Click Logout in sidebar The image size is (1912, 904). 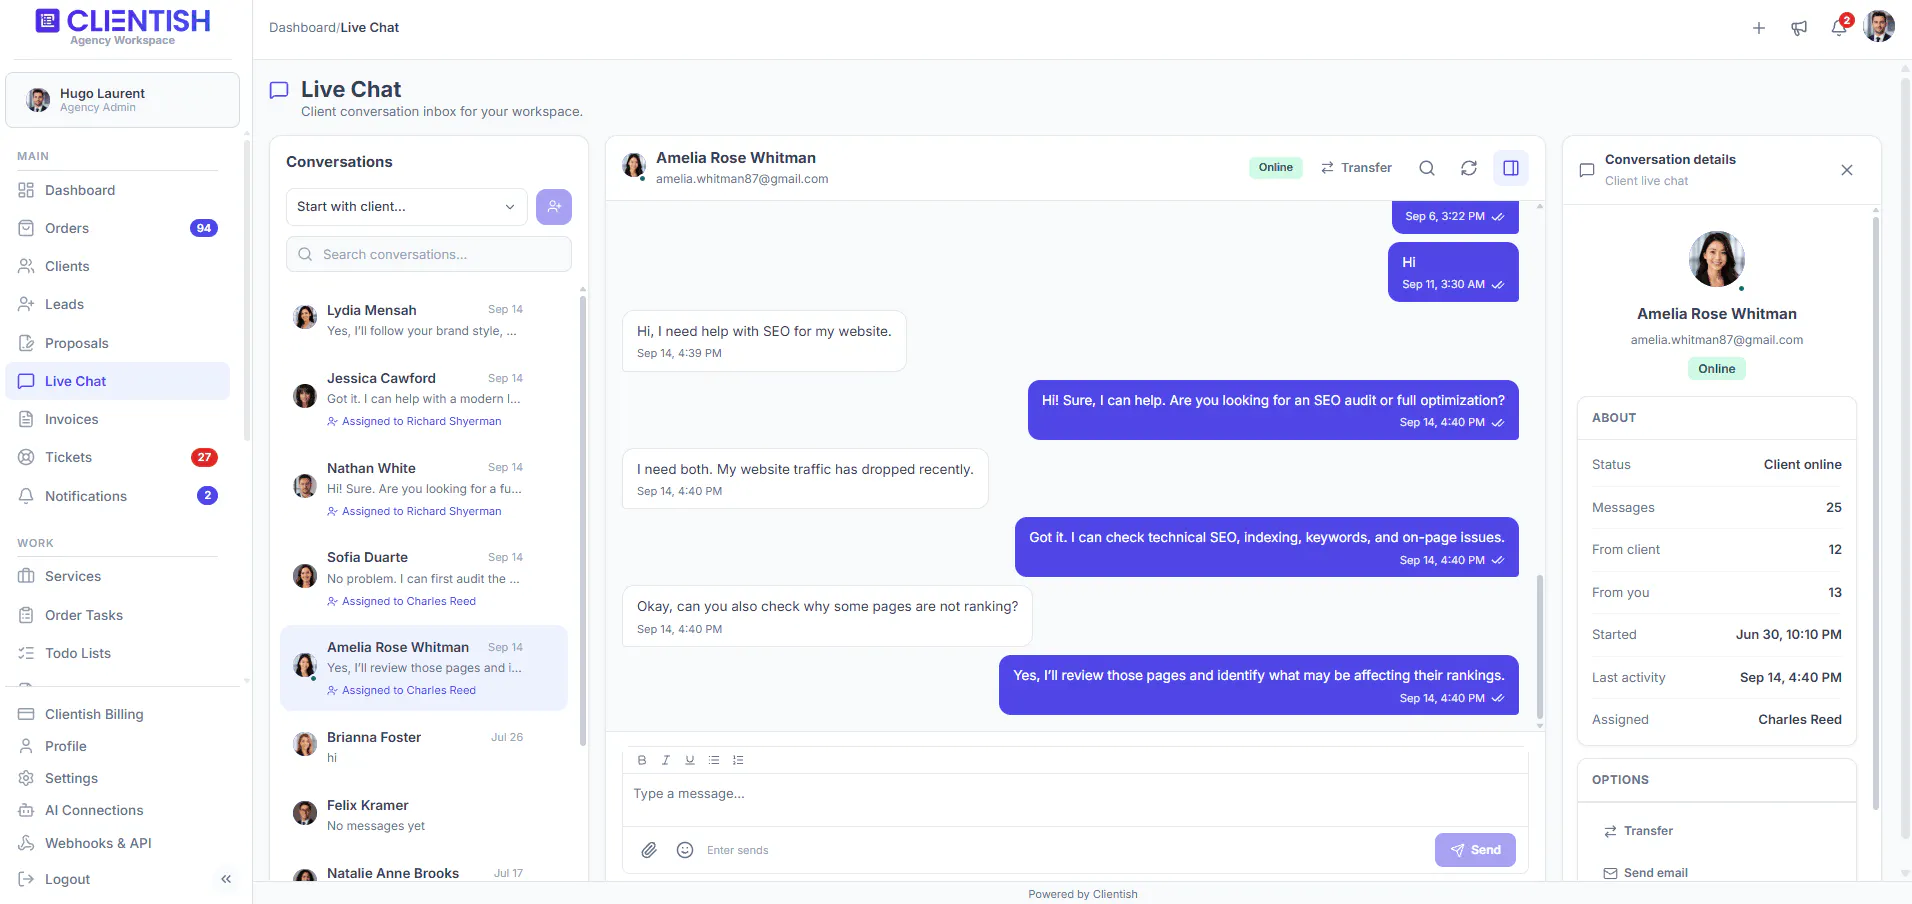[67, 879]
